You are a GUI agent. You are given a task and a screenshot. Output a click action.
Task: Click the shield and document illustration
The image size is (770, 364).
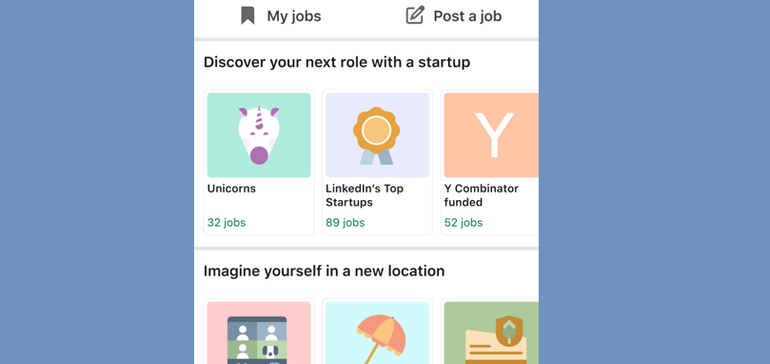pyautogui.click(x=497, y=340)
